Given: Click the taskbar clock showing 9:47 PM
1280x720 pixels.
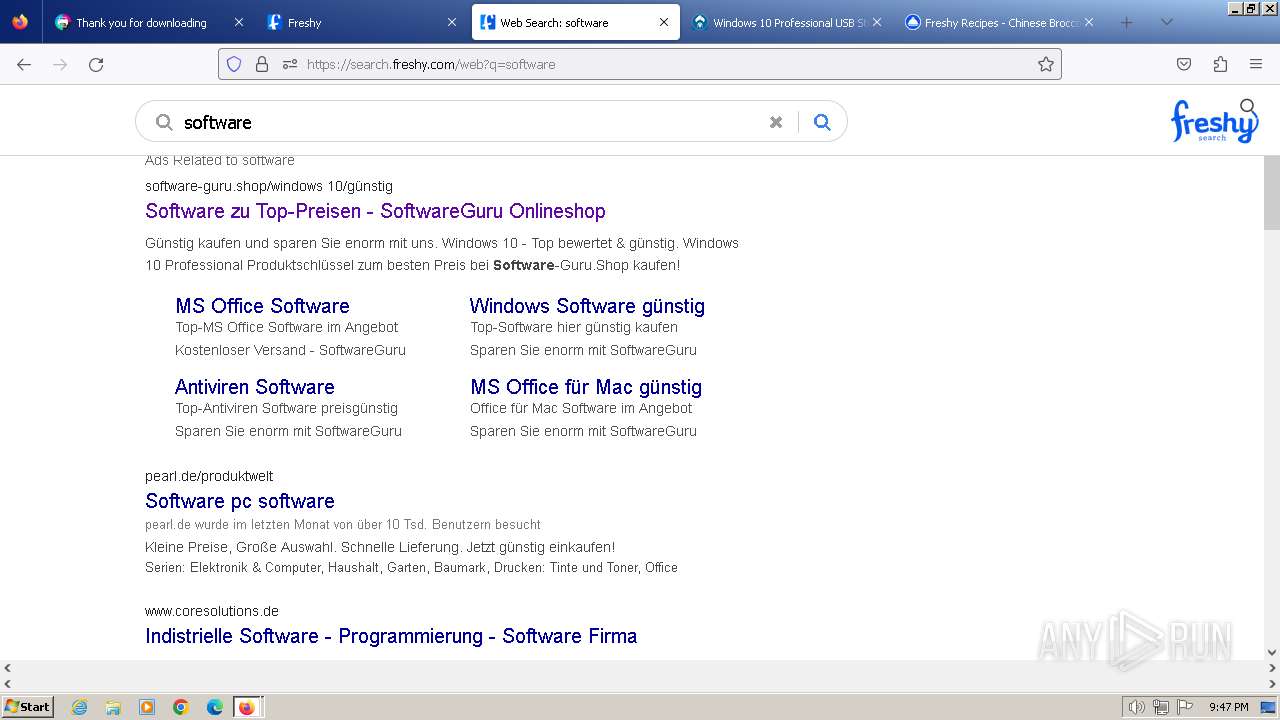Looking at the screenshot, I should (x=1228, y=707).
